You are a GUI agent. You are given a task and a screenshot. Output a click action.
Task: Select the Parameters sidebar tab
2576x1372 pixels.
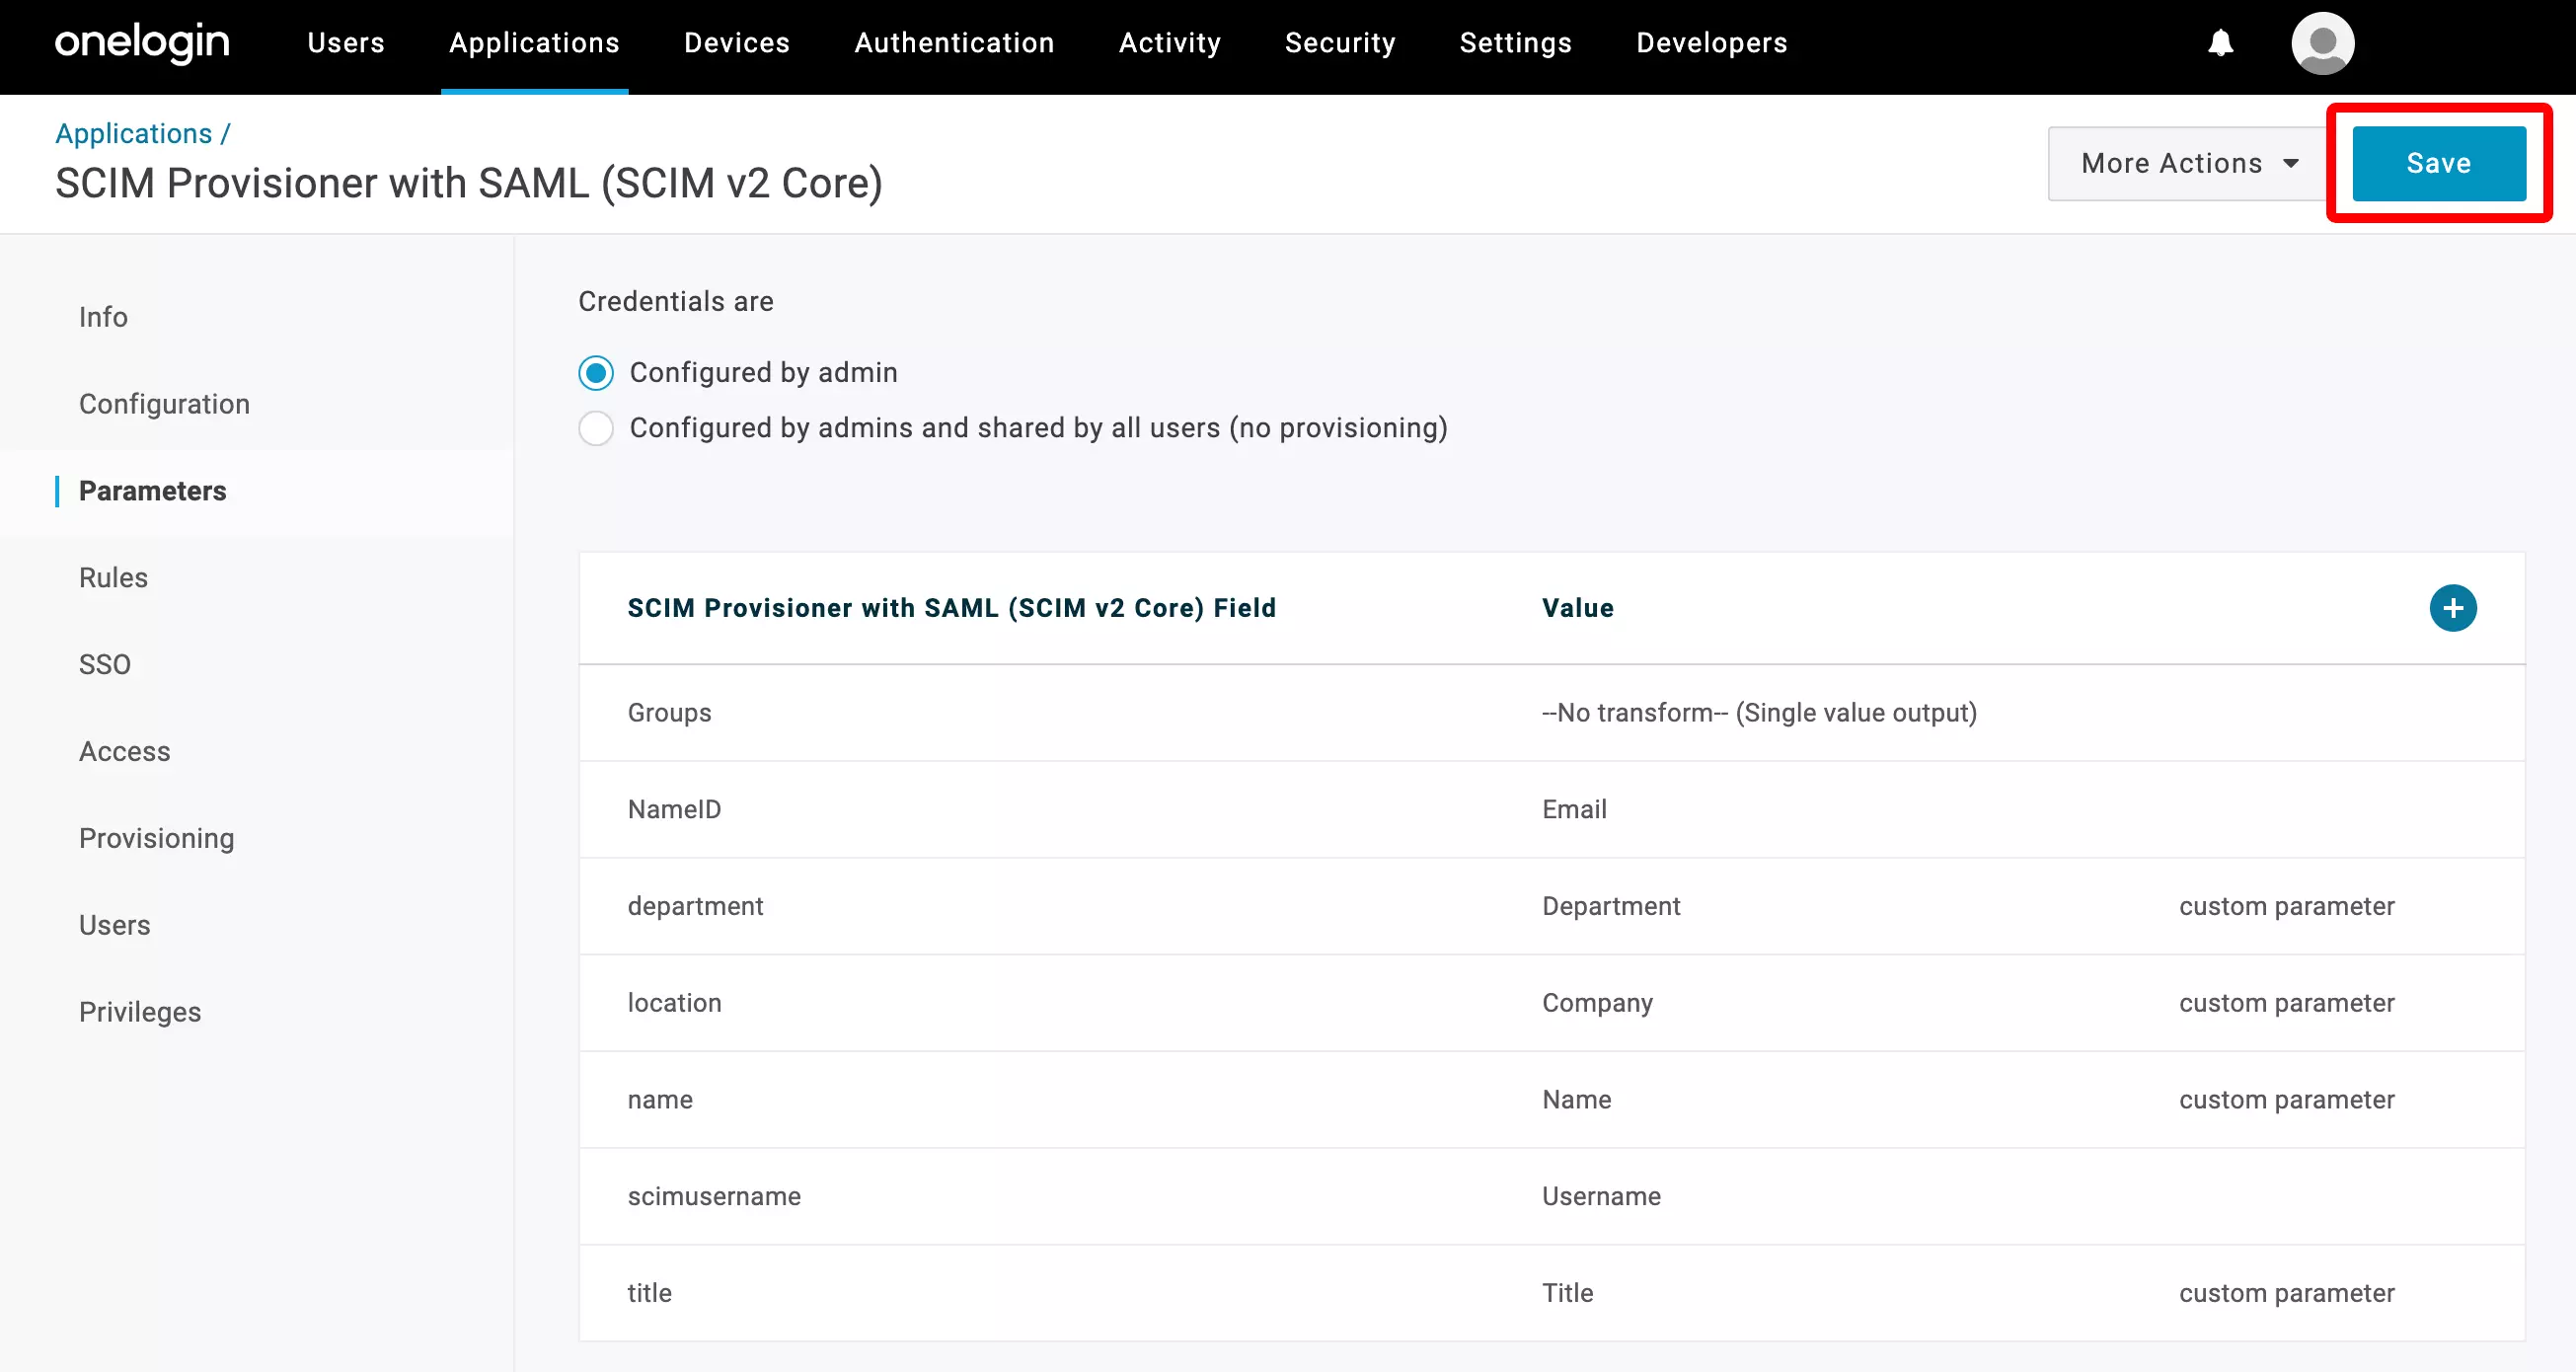click(x=152, y=491)
